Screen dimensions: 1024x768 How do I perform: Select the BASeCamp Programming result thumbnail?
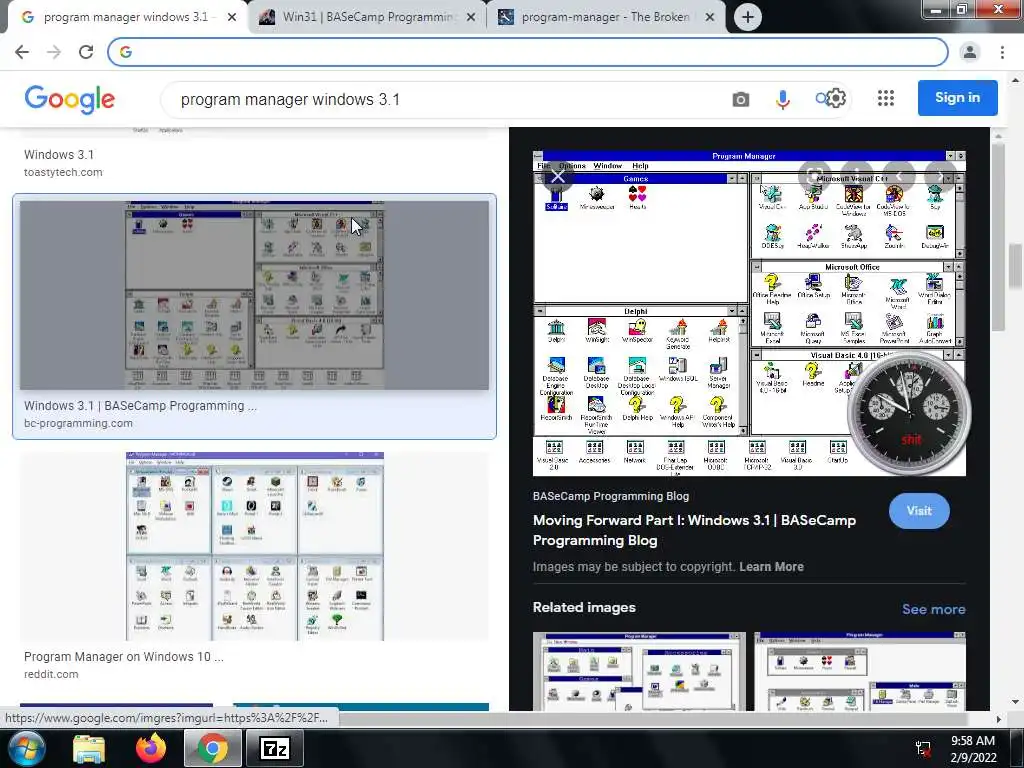click(x=254, y=295)
